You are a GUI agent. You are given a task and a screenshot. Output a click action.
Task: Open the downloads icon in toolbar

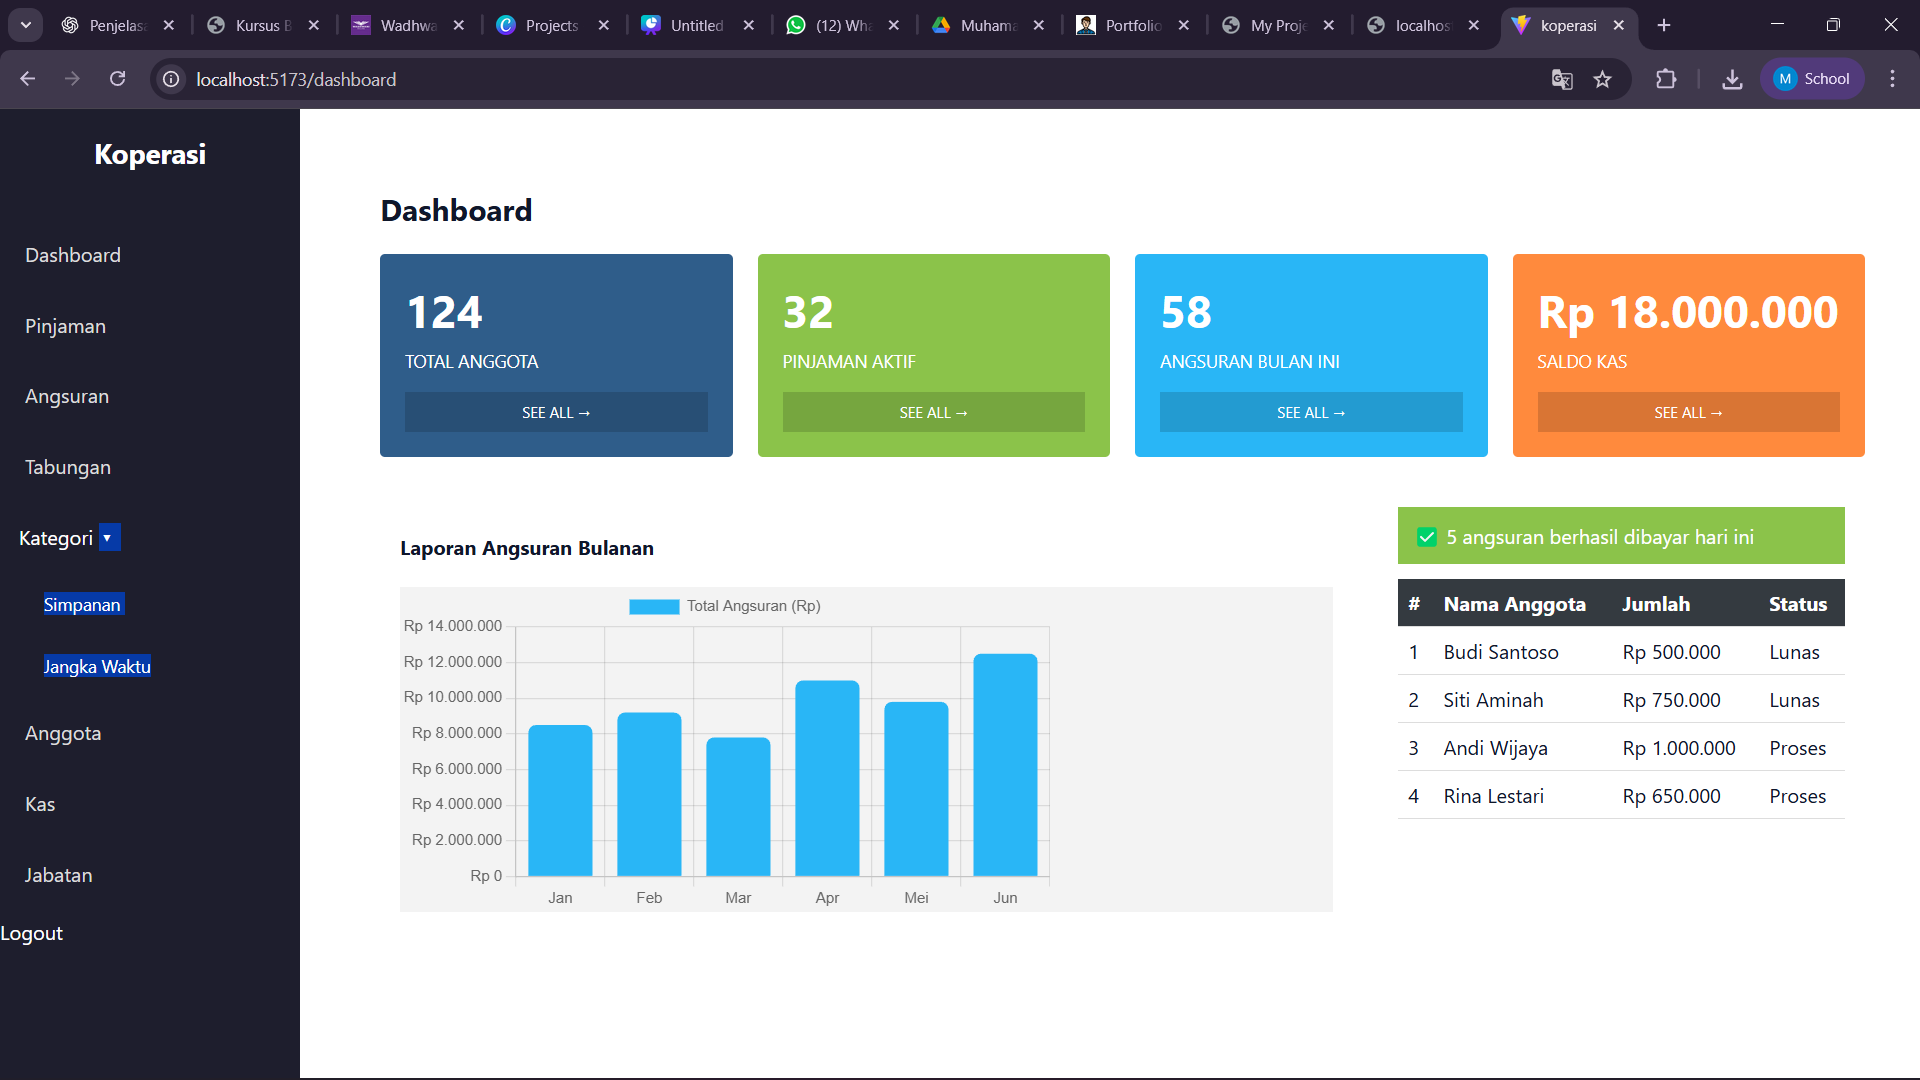tap(1732, 79)
